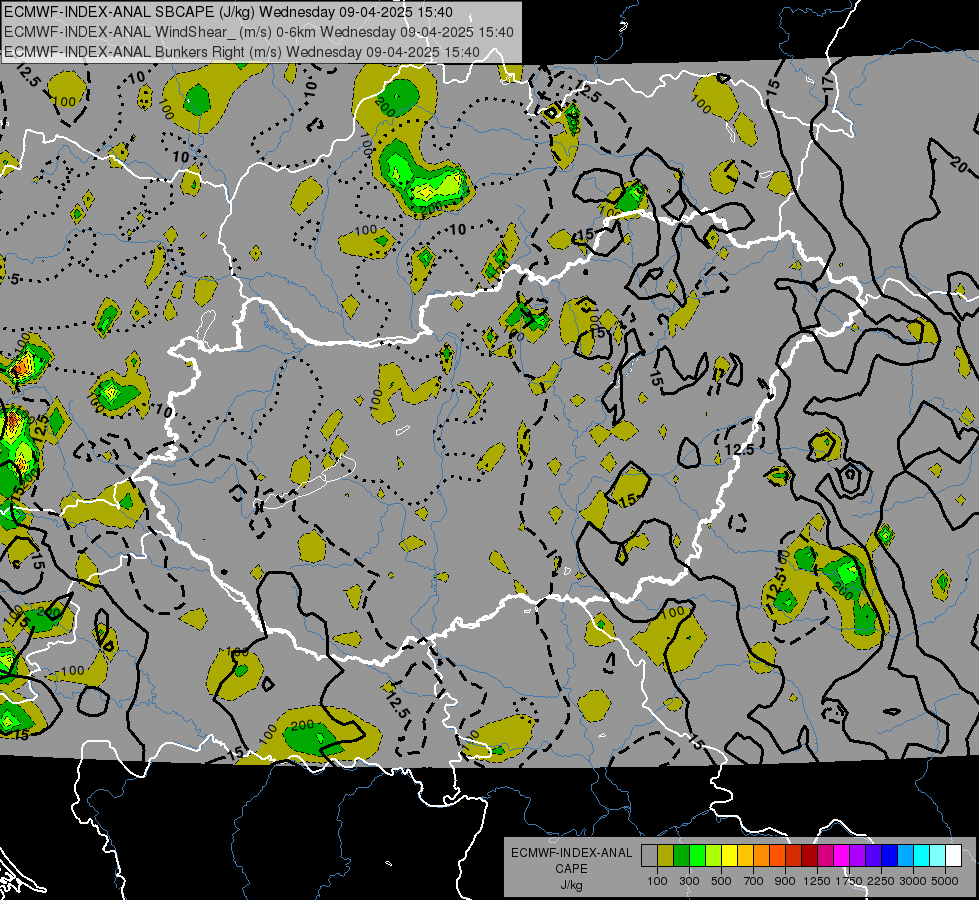
Task: Click the olive swatch in CAPE legend
Action: [x=666, y=856]
